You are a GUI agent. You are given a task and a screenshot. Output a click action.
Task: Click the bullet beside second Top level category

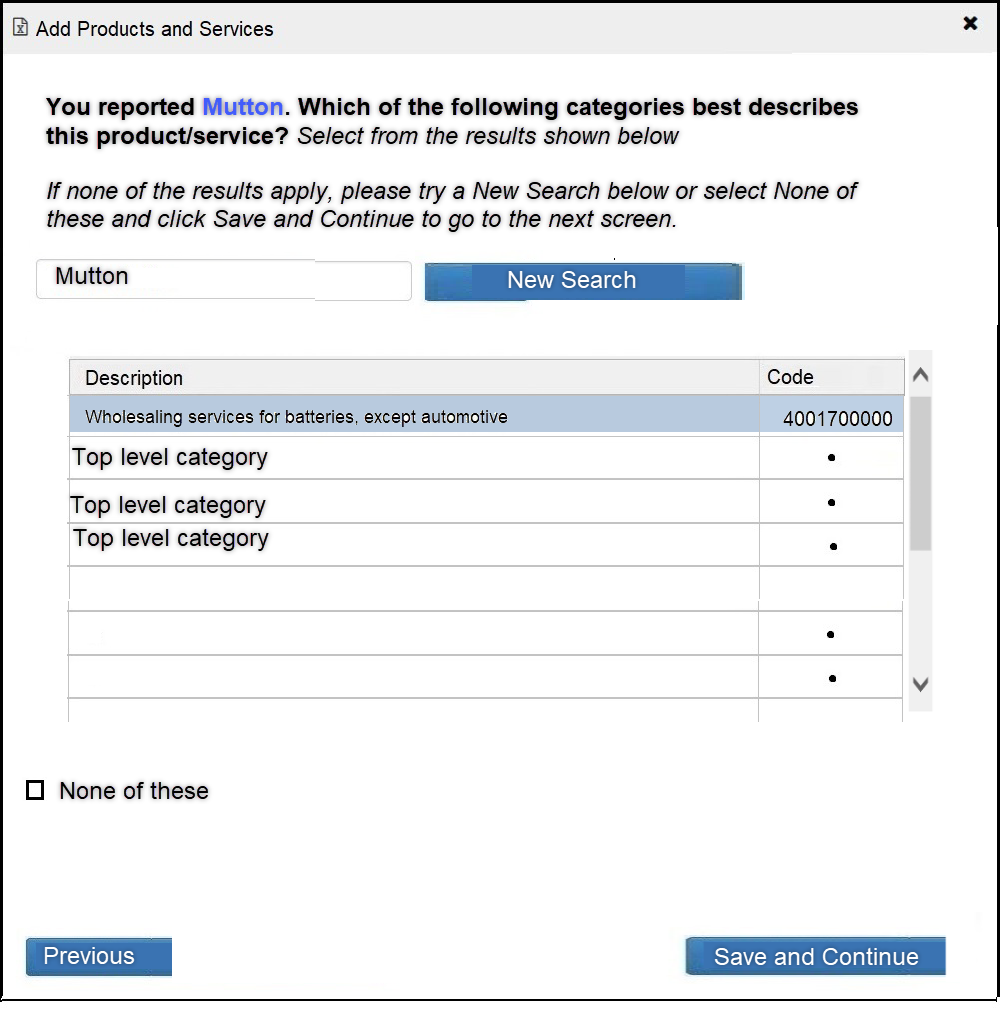coord(832,503)
